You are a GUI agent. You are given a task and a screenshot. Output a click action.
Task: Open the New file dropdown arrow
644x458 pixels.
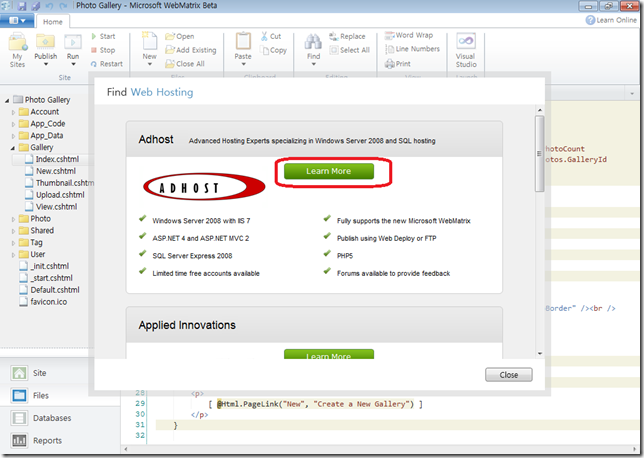(150, 64)
